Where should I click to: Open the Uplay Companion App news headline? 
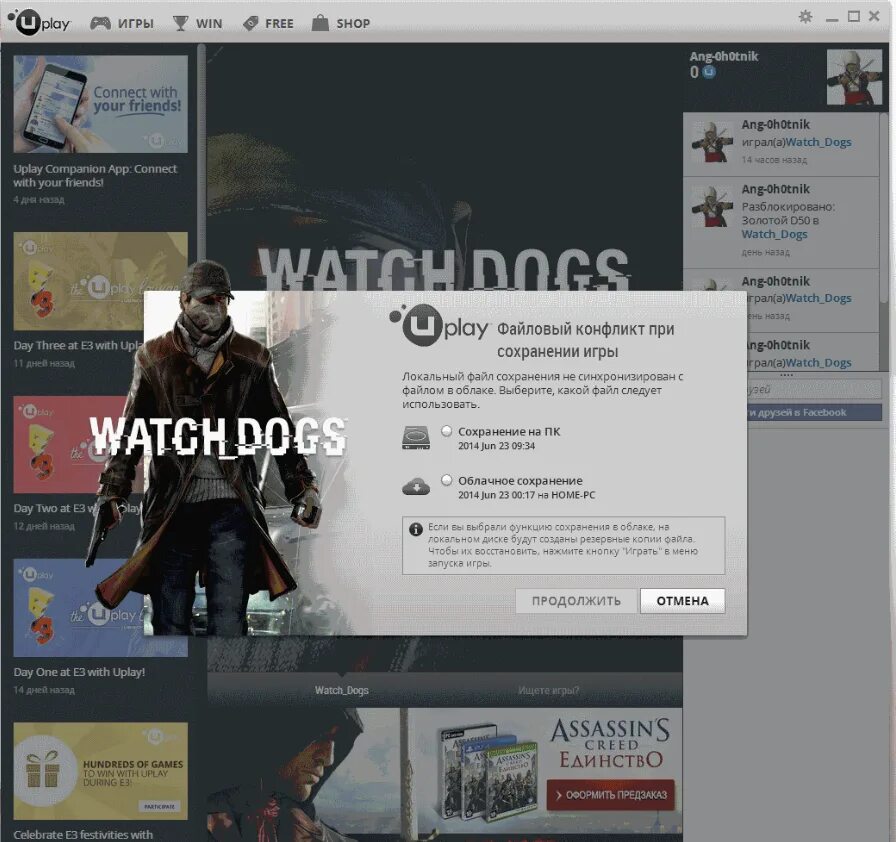95,175
